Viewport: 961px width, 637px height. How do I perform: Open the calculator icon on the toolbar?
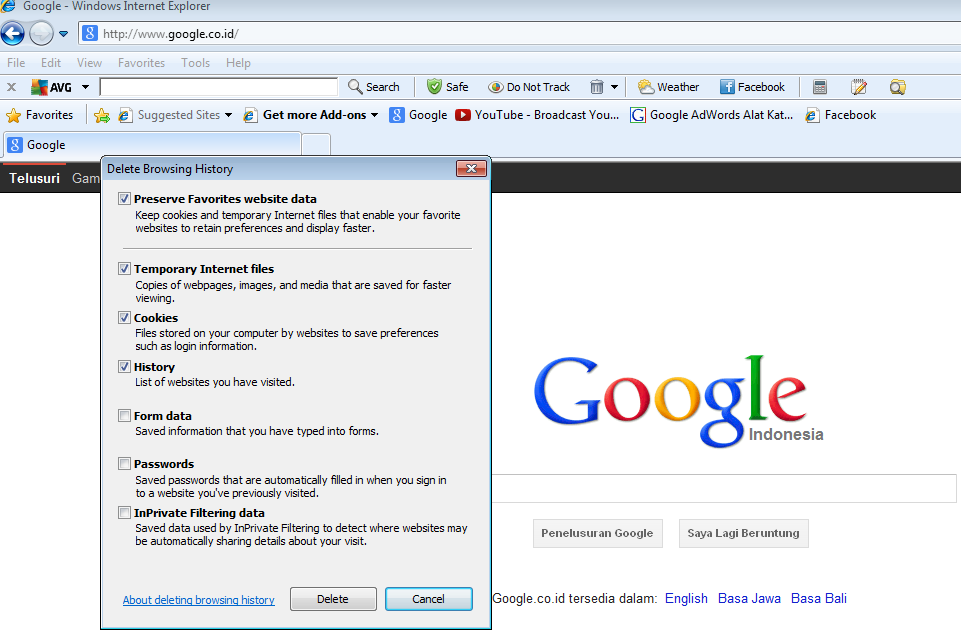pos(819,87)
